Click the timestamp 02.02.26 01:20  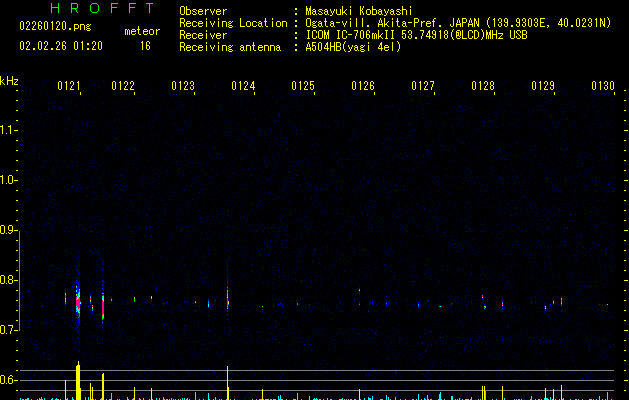[61, 46]
